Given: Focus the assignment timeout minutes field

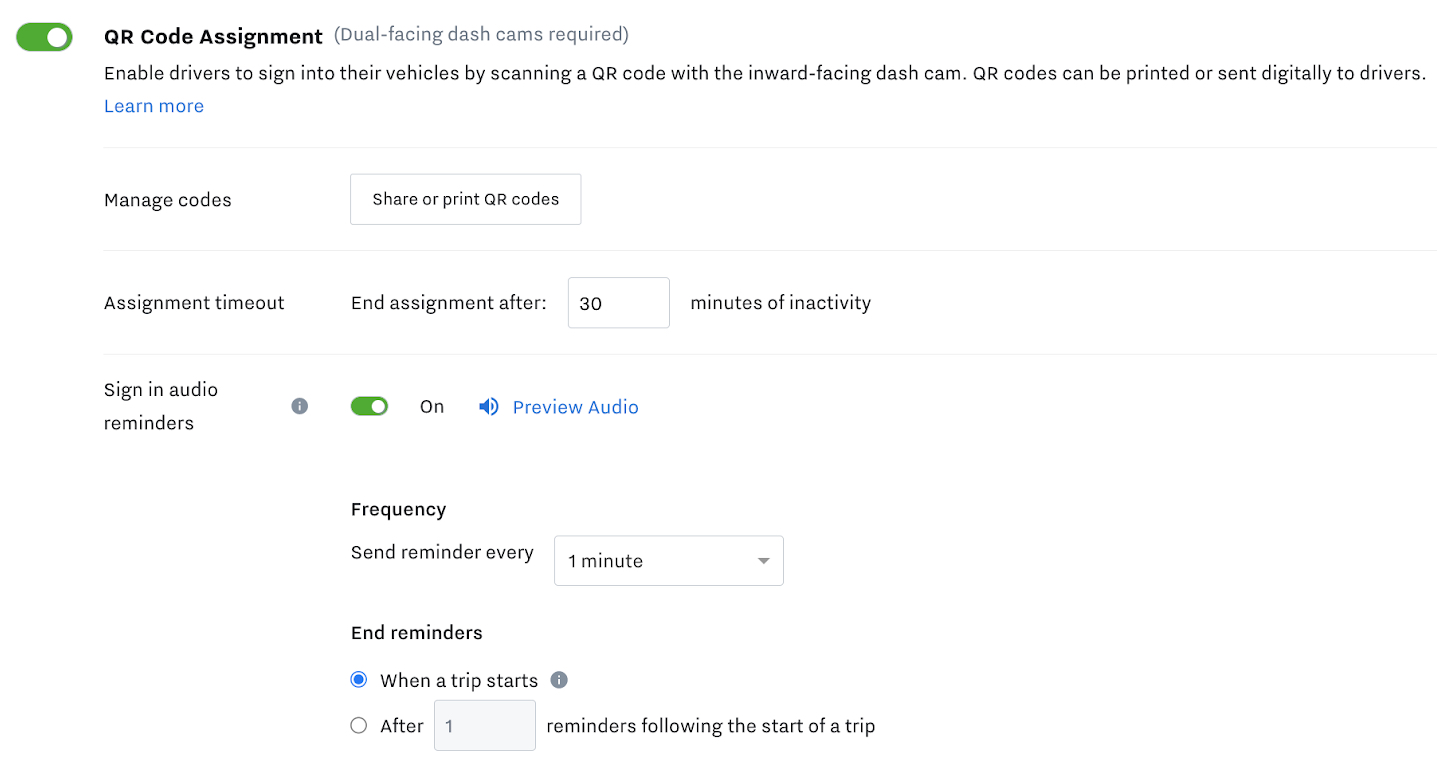Looking at the screenshot, I should point(619,303).
